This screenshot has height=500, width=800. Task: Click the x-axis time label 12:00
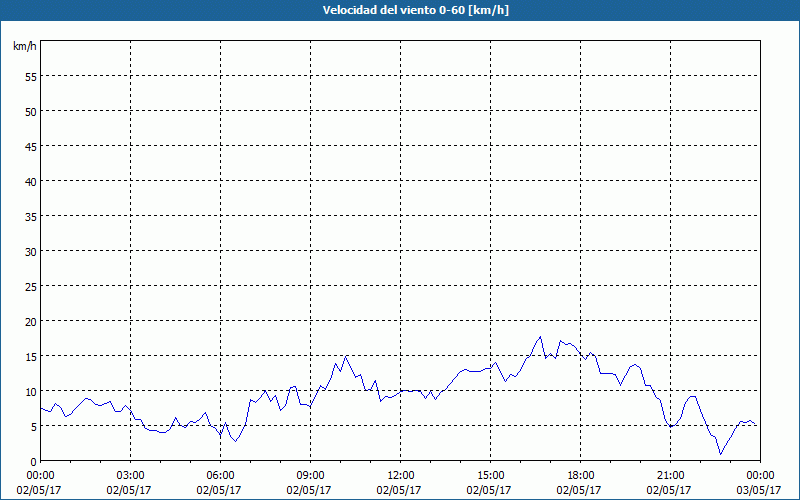pyautogui.click(x=400, y=476)
